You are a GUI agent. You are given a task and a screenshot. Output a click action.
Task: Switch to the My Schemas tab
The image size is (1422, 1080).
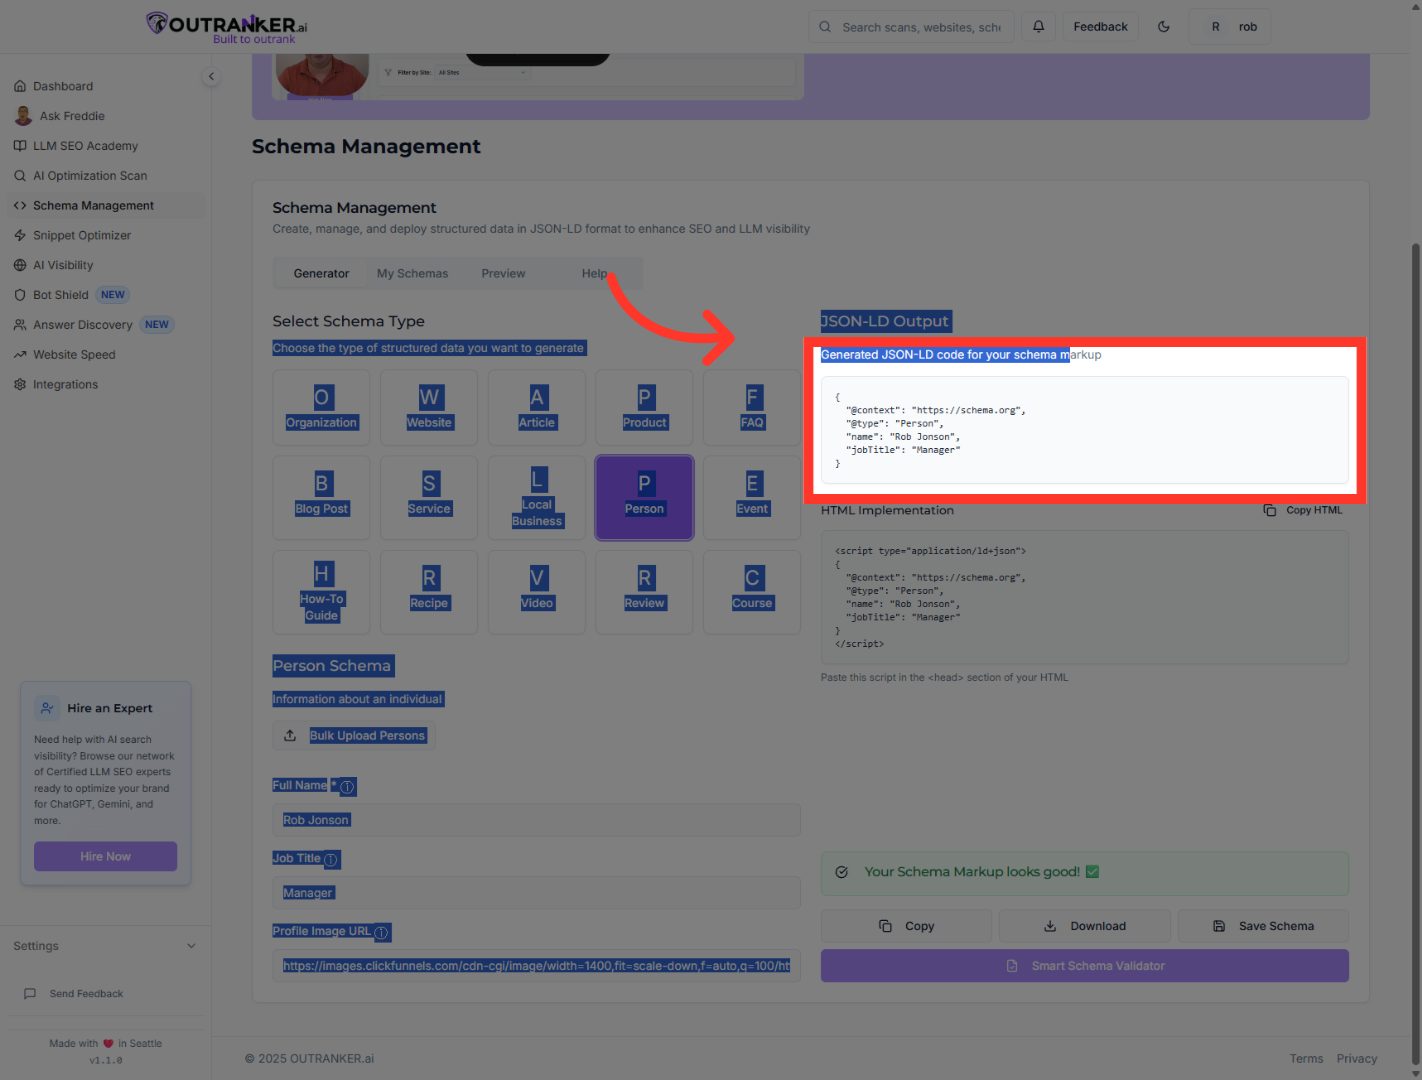pos(412,272)
